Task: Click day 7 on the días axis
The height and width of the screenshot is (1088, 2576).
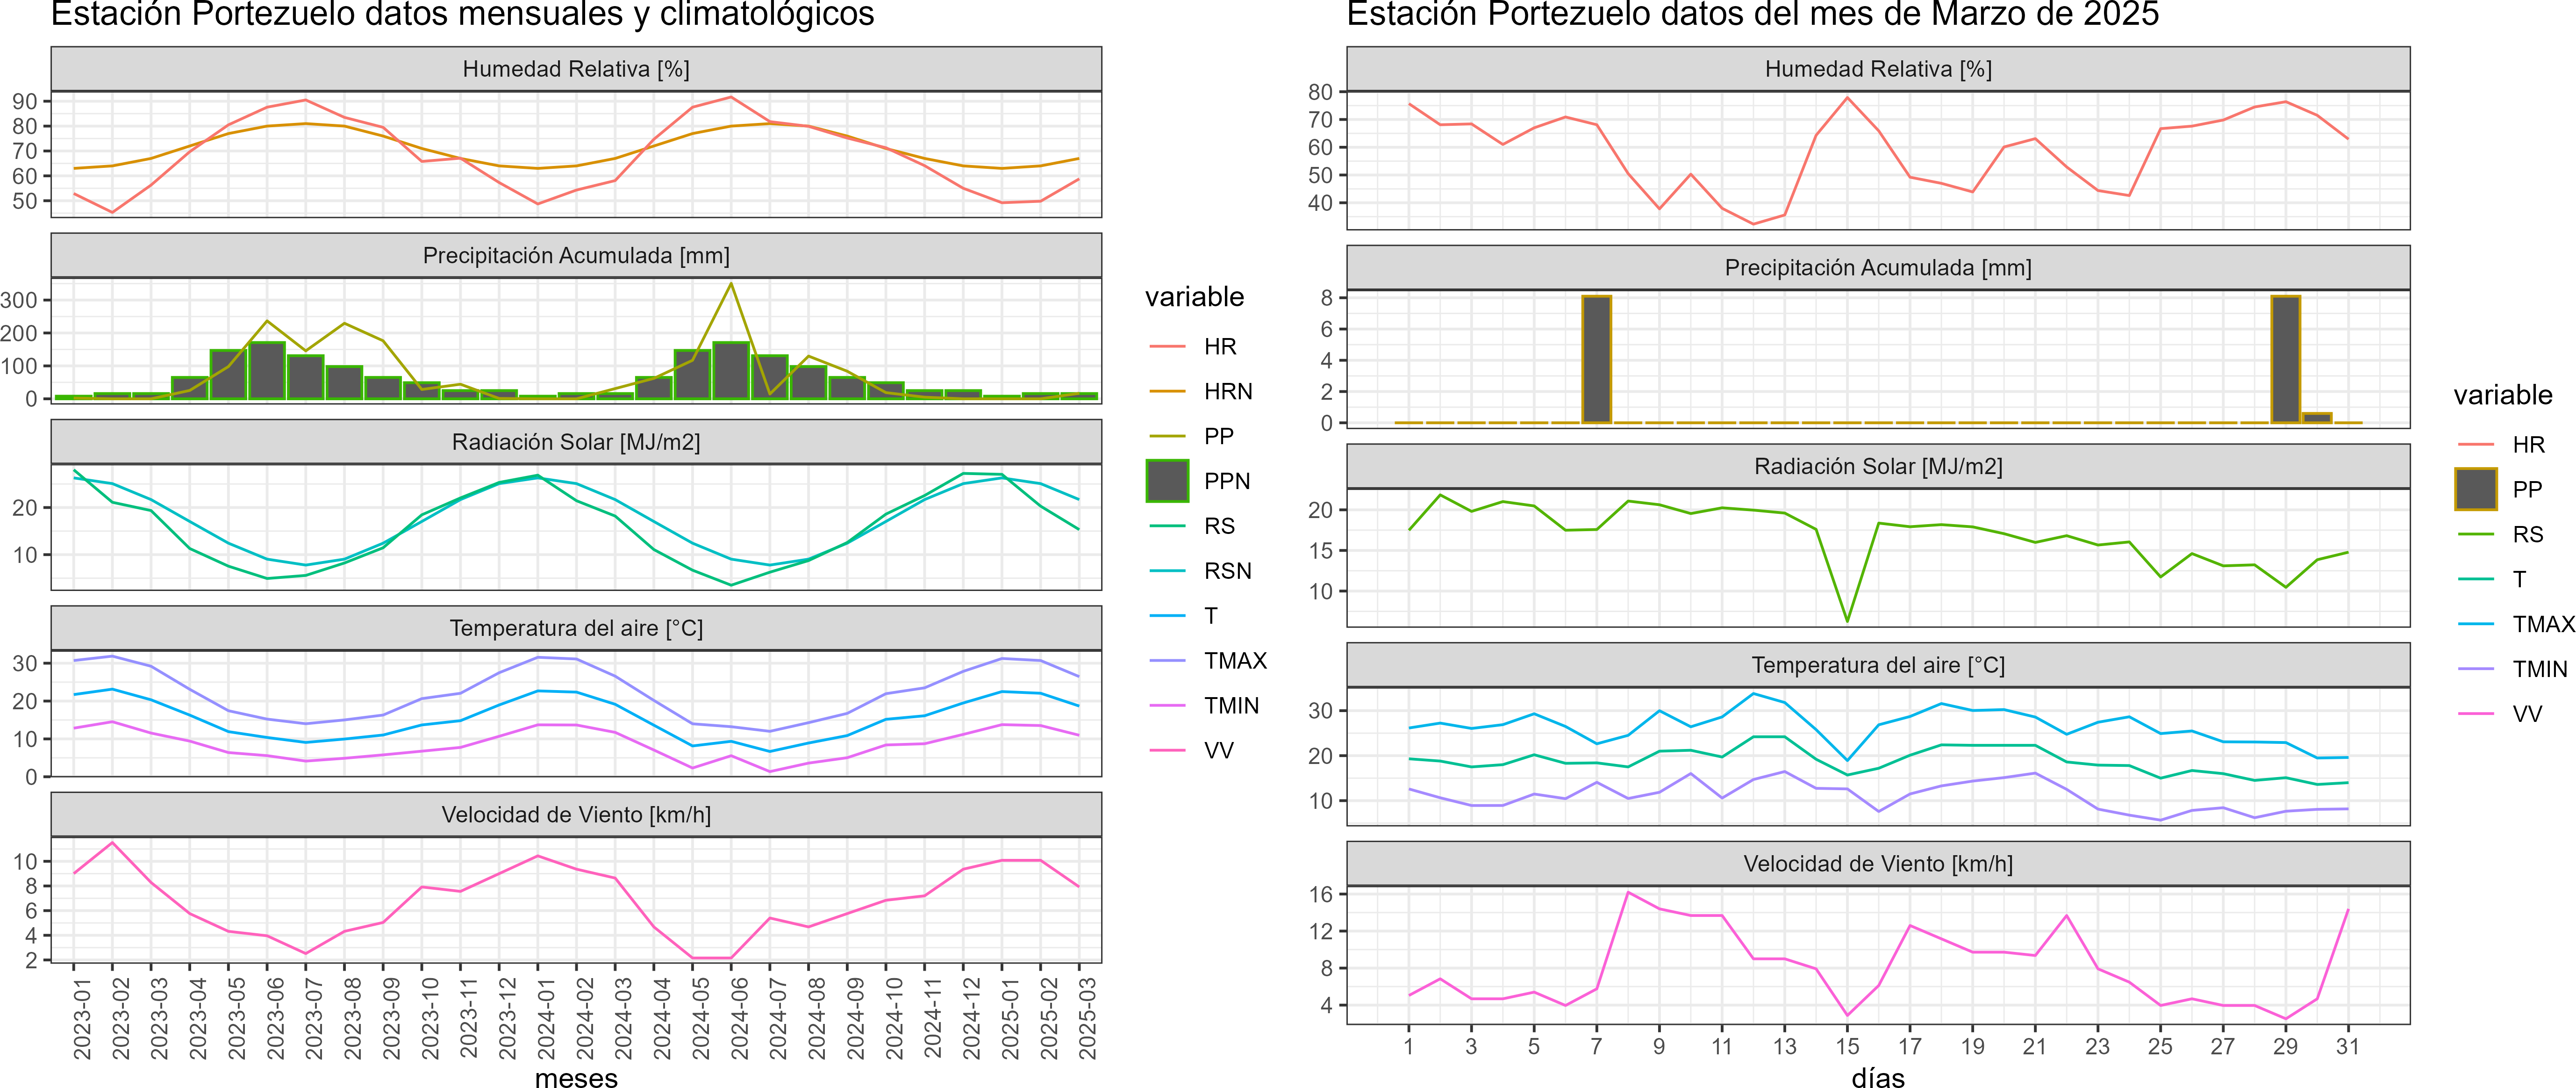Action: [1596, 1046]
